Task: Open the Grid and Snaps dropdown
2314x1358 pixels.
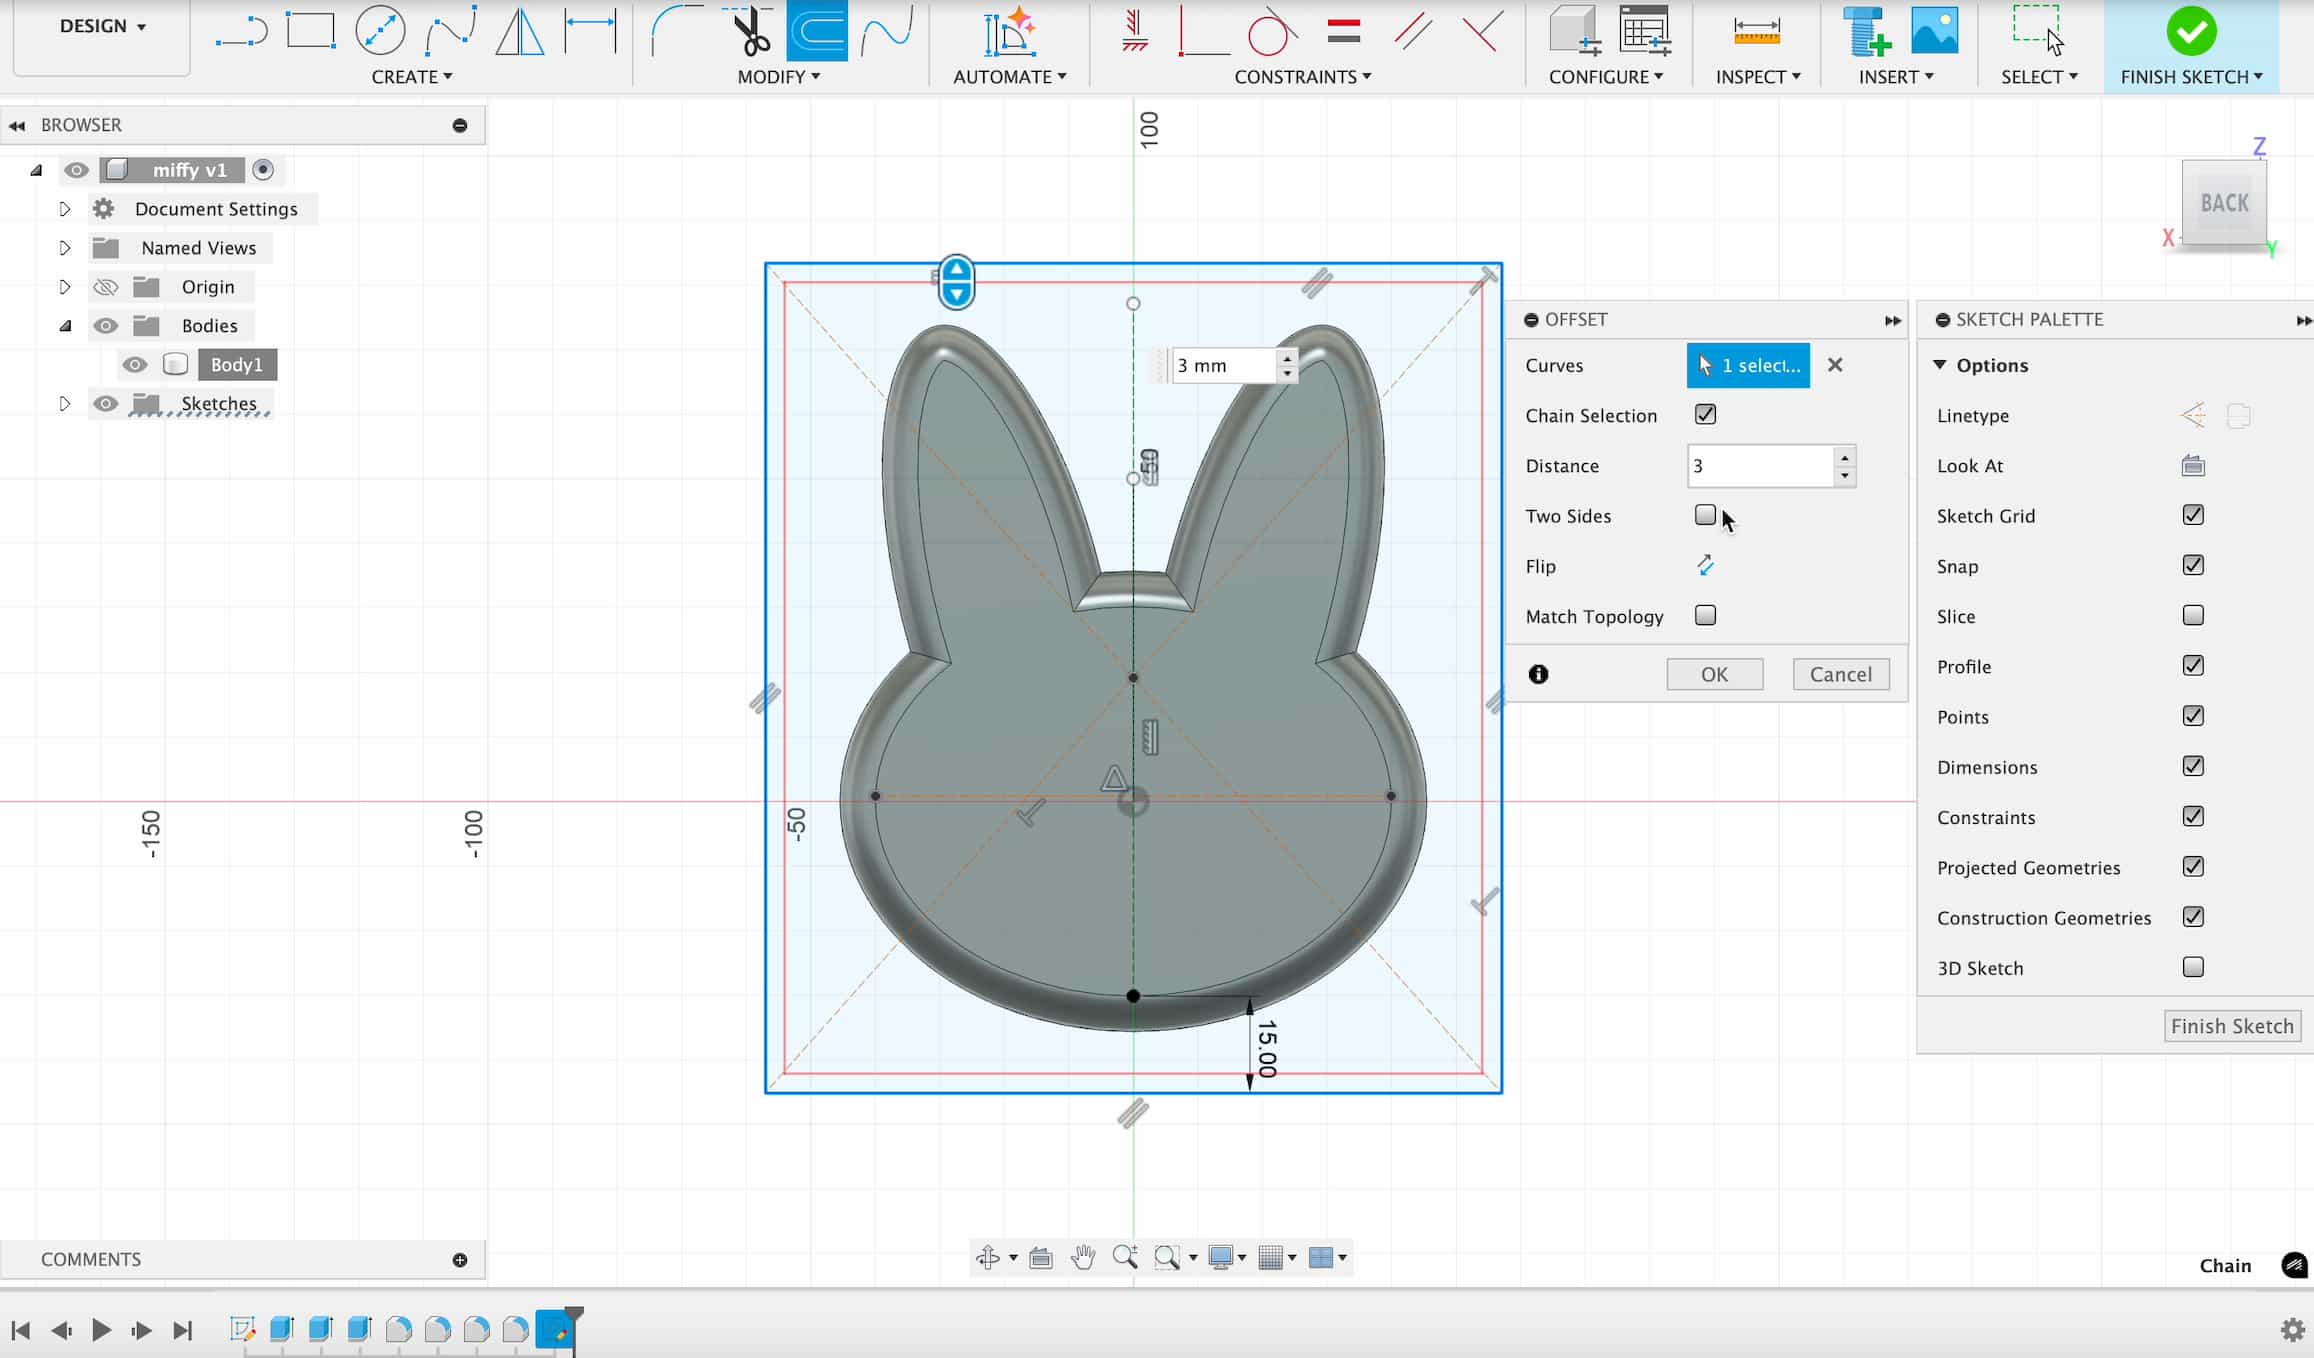Action: click(1277, 1257)
